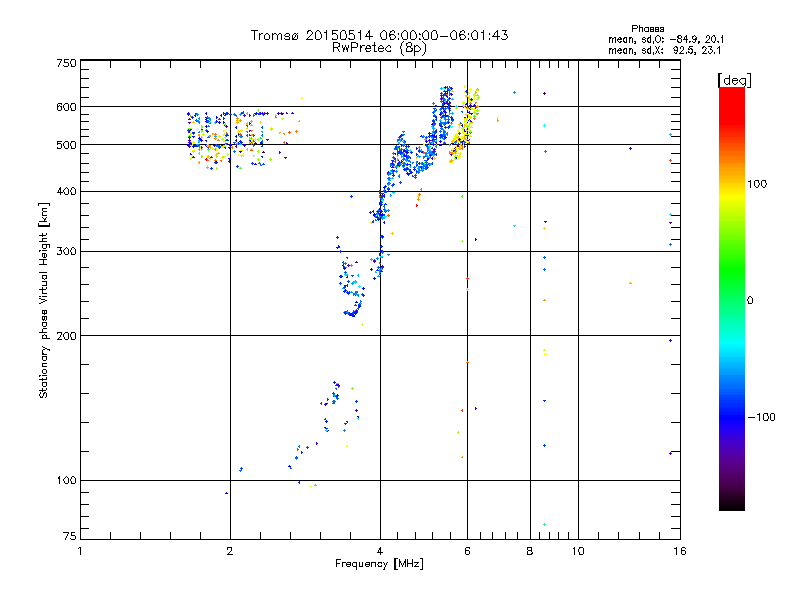Click the y-axis tick label '750'

(66, 64)
